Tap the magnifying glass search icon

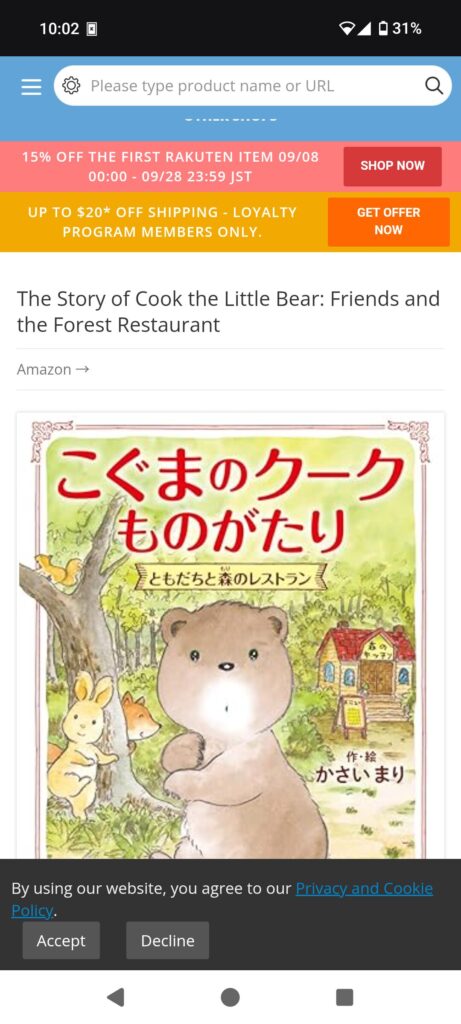pyautogui.click(x=434, y=86)
